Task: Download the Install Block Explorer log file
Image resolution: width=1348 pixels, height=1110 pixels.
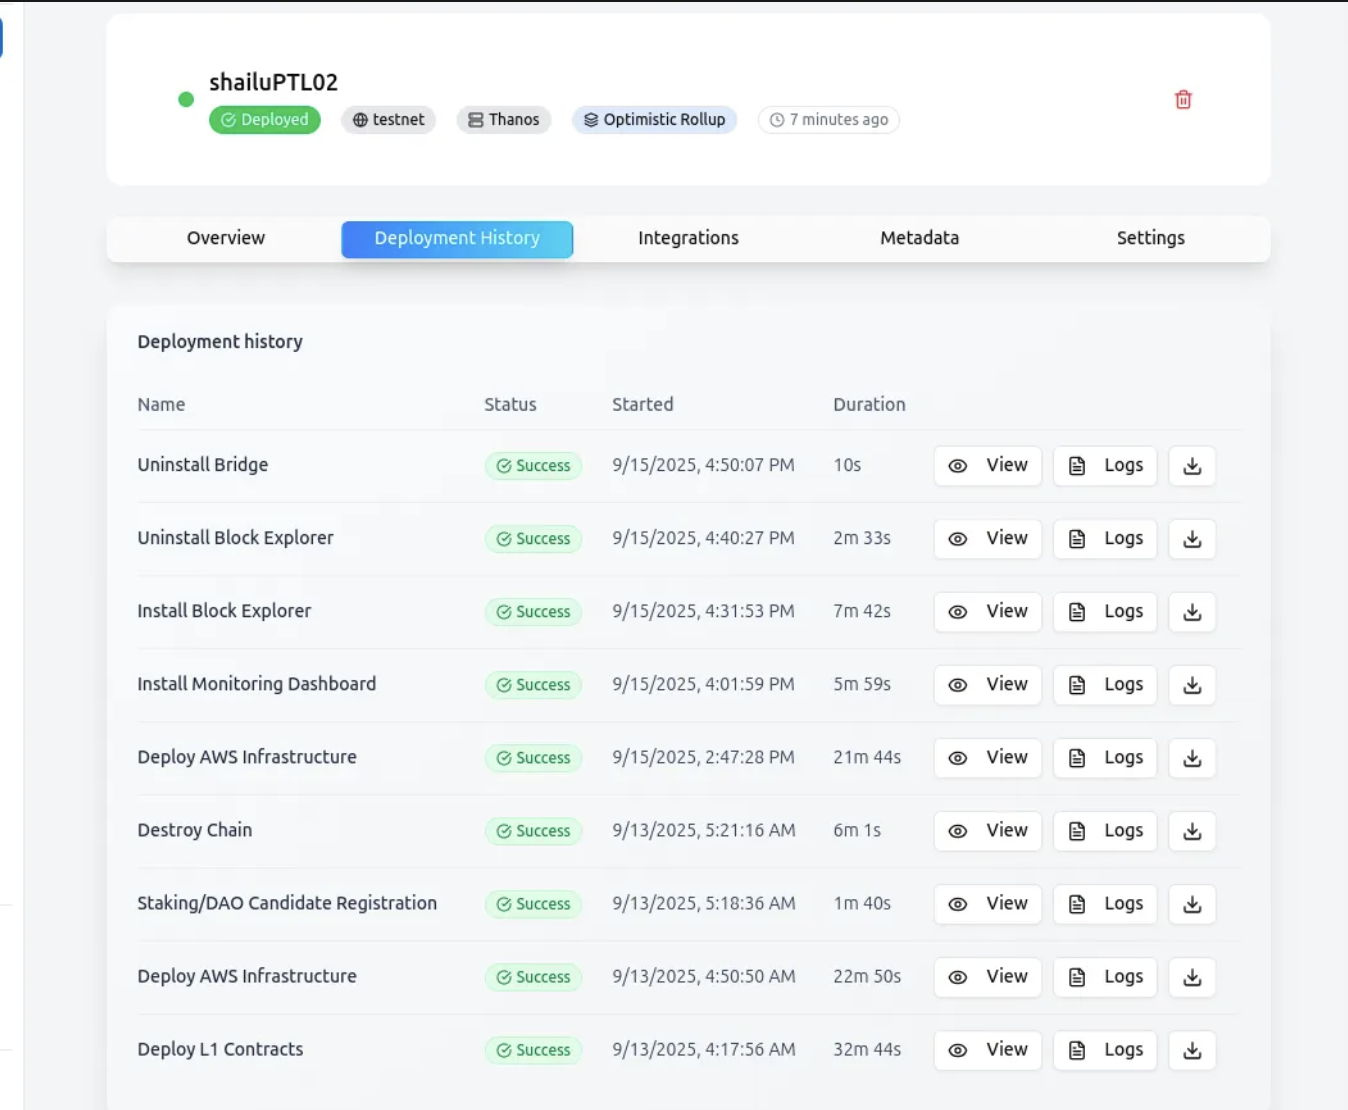Action: 1192,612
